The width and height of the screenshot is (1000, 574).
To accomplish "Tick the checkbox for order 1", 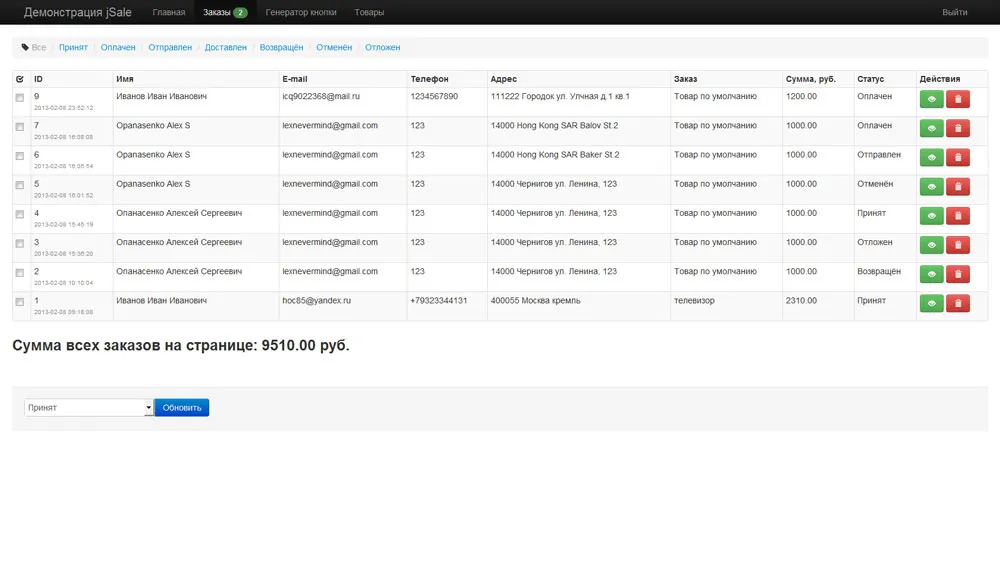I will (x=20, y=302).
